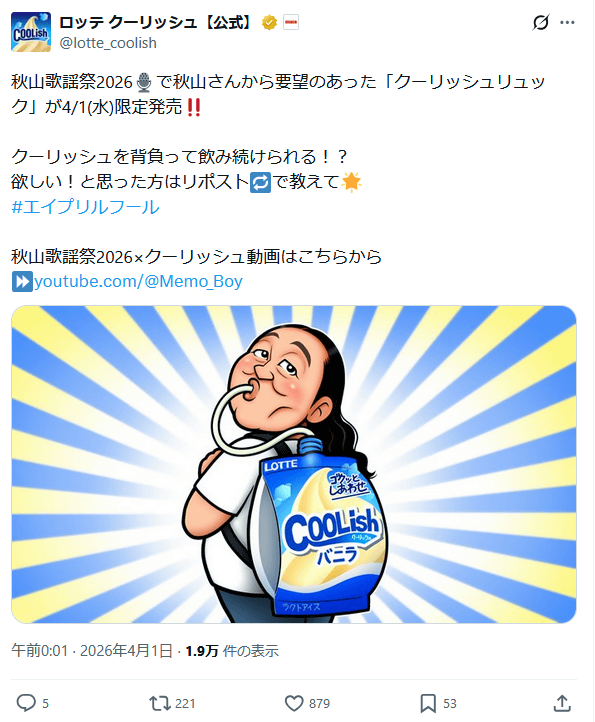Image resolution: width=595 pixels, height=722 pixels.
Task: Open the three-dot more options menu
Action: point(567,22)
